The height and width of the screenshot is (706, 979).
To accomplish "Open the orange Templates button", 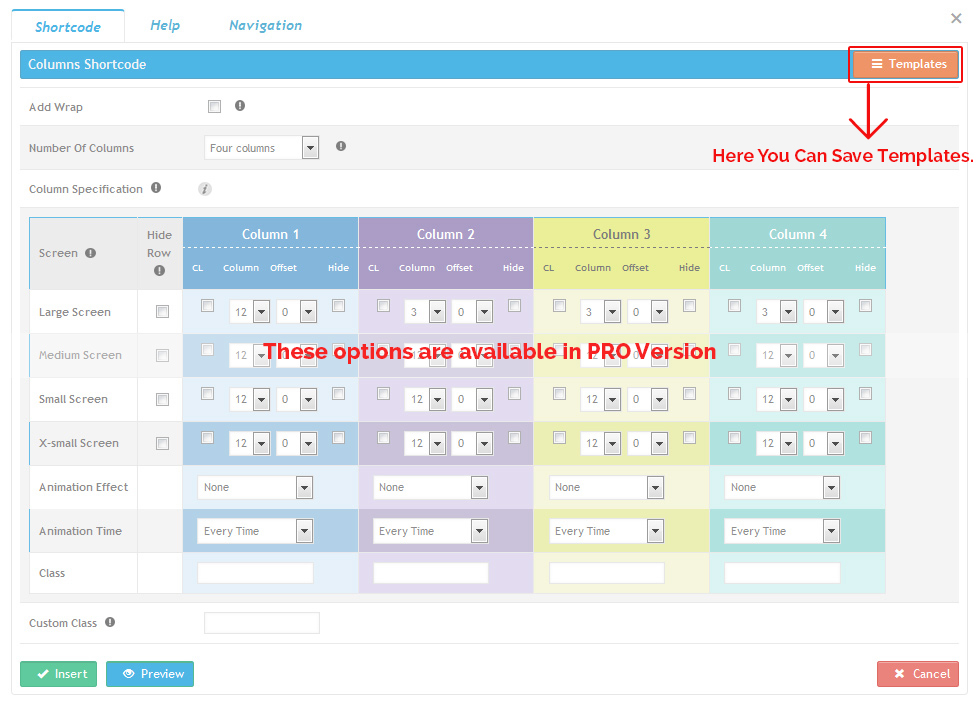I will (x=906, y=64).
